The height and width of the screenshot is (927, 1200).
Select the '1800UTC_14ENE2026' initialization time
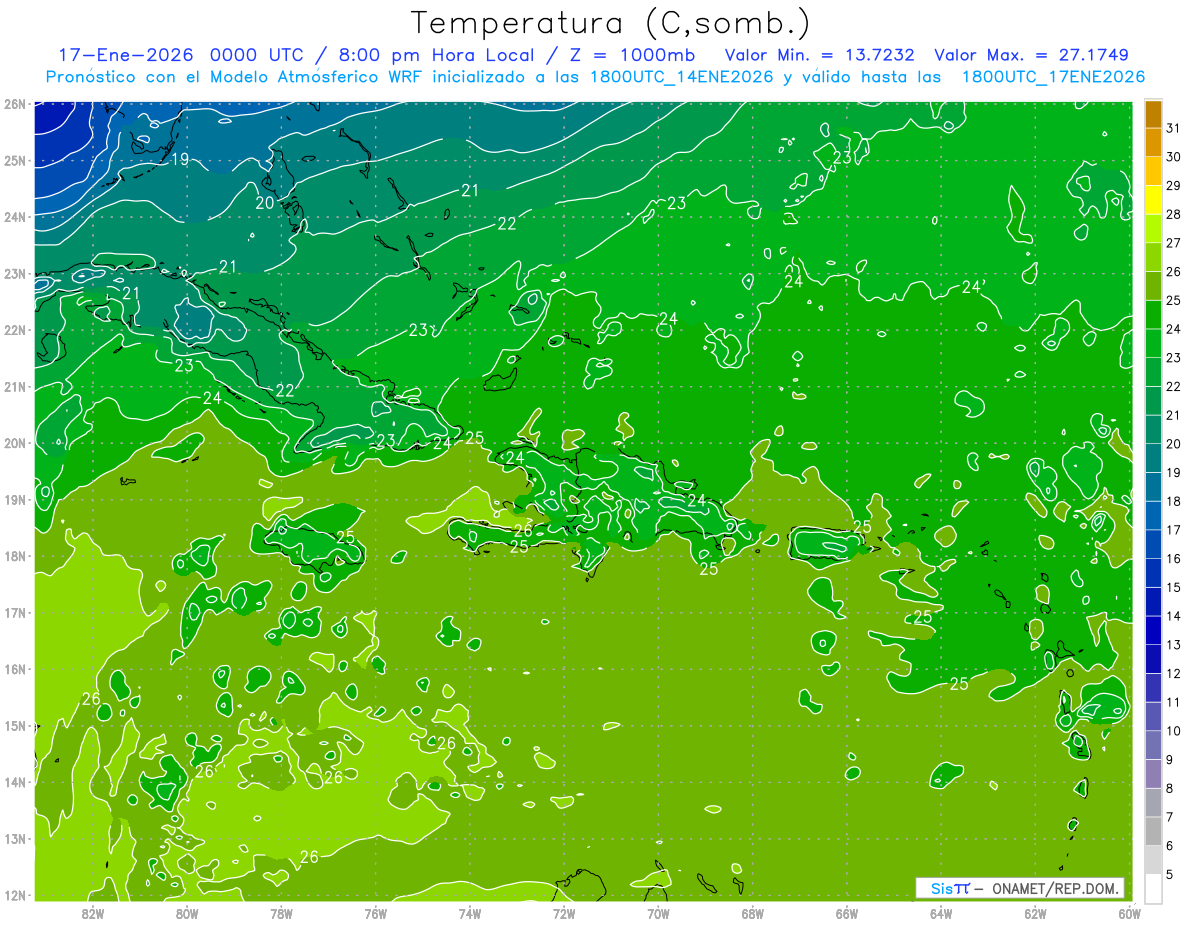point(682,77)
